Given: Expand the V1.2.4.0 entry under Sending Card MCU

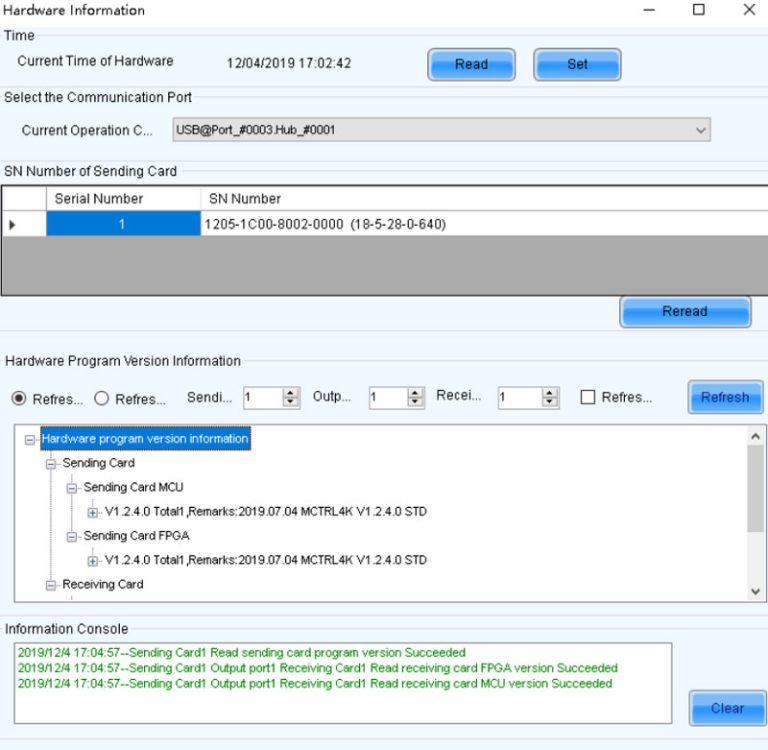Looking at the screenshot, I should click(x=93, y=512).
